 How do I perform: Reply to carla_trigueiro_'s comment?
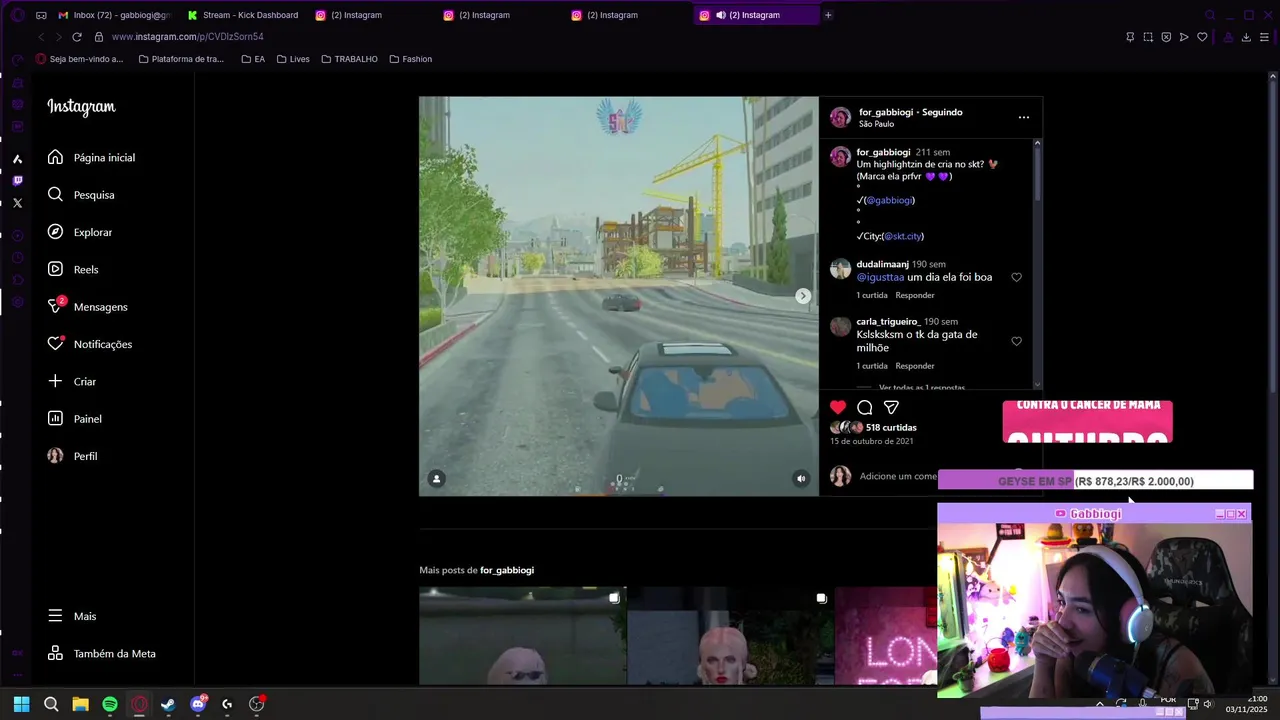pyautogui.click(x=915, y=366)
